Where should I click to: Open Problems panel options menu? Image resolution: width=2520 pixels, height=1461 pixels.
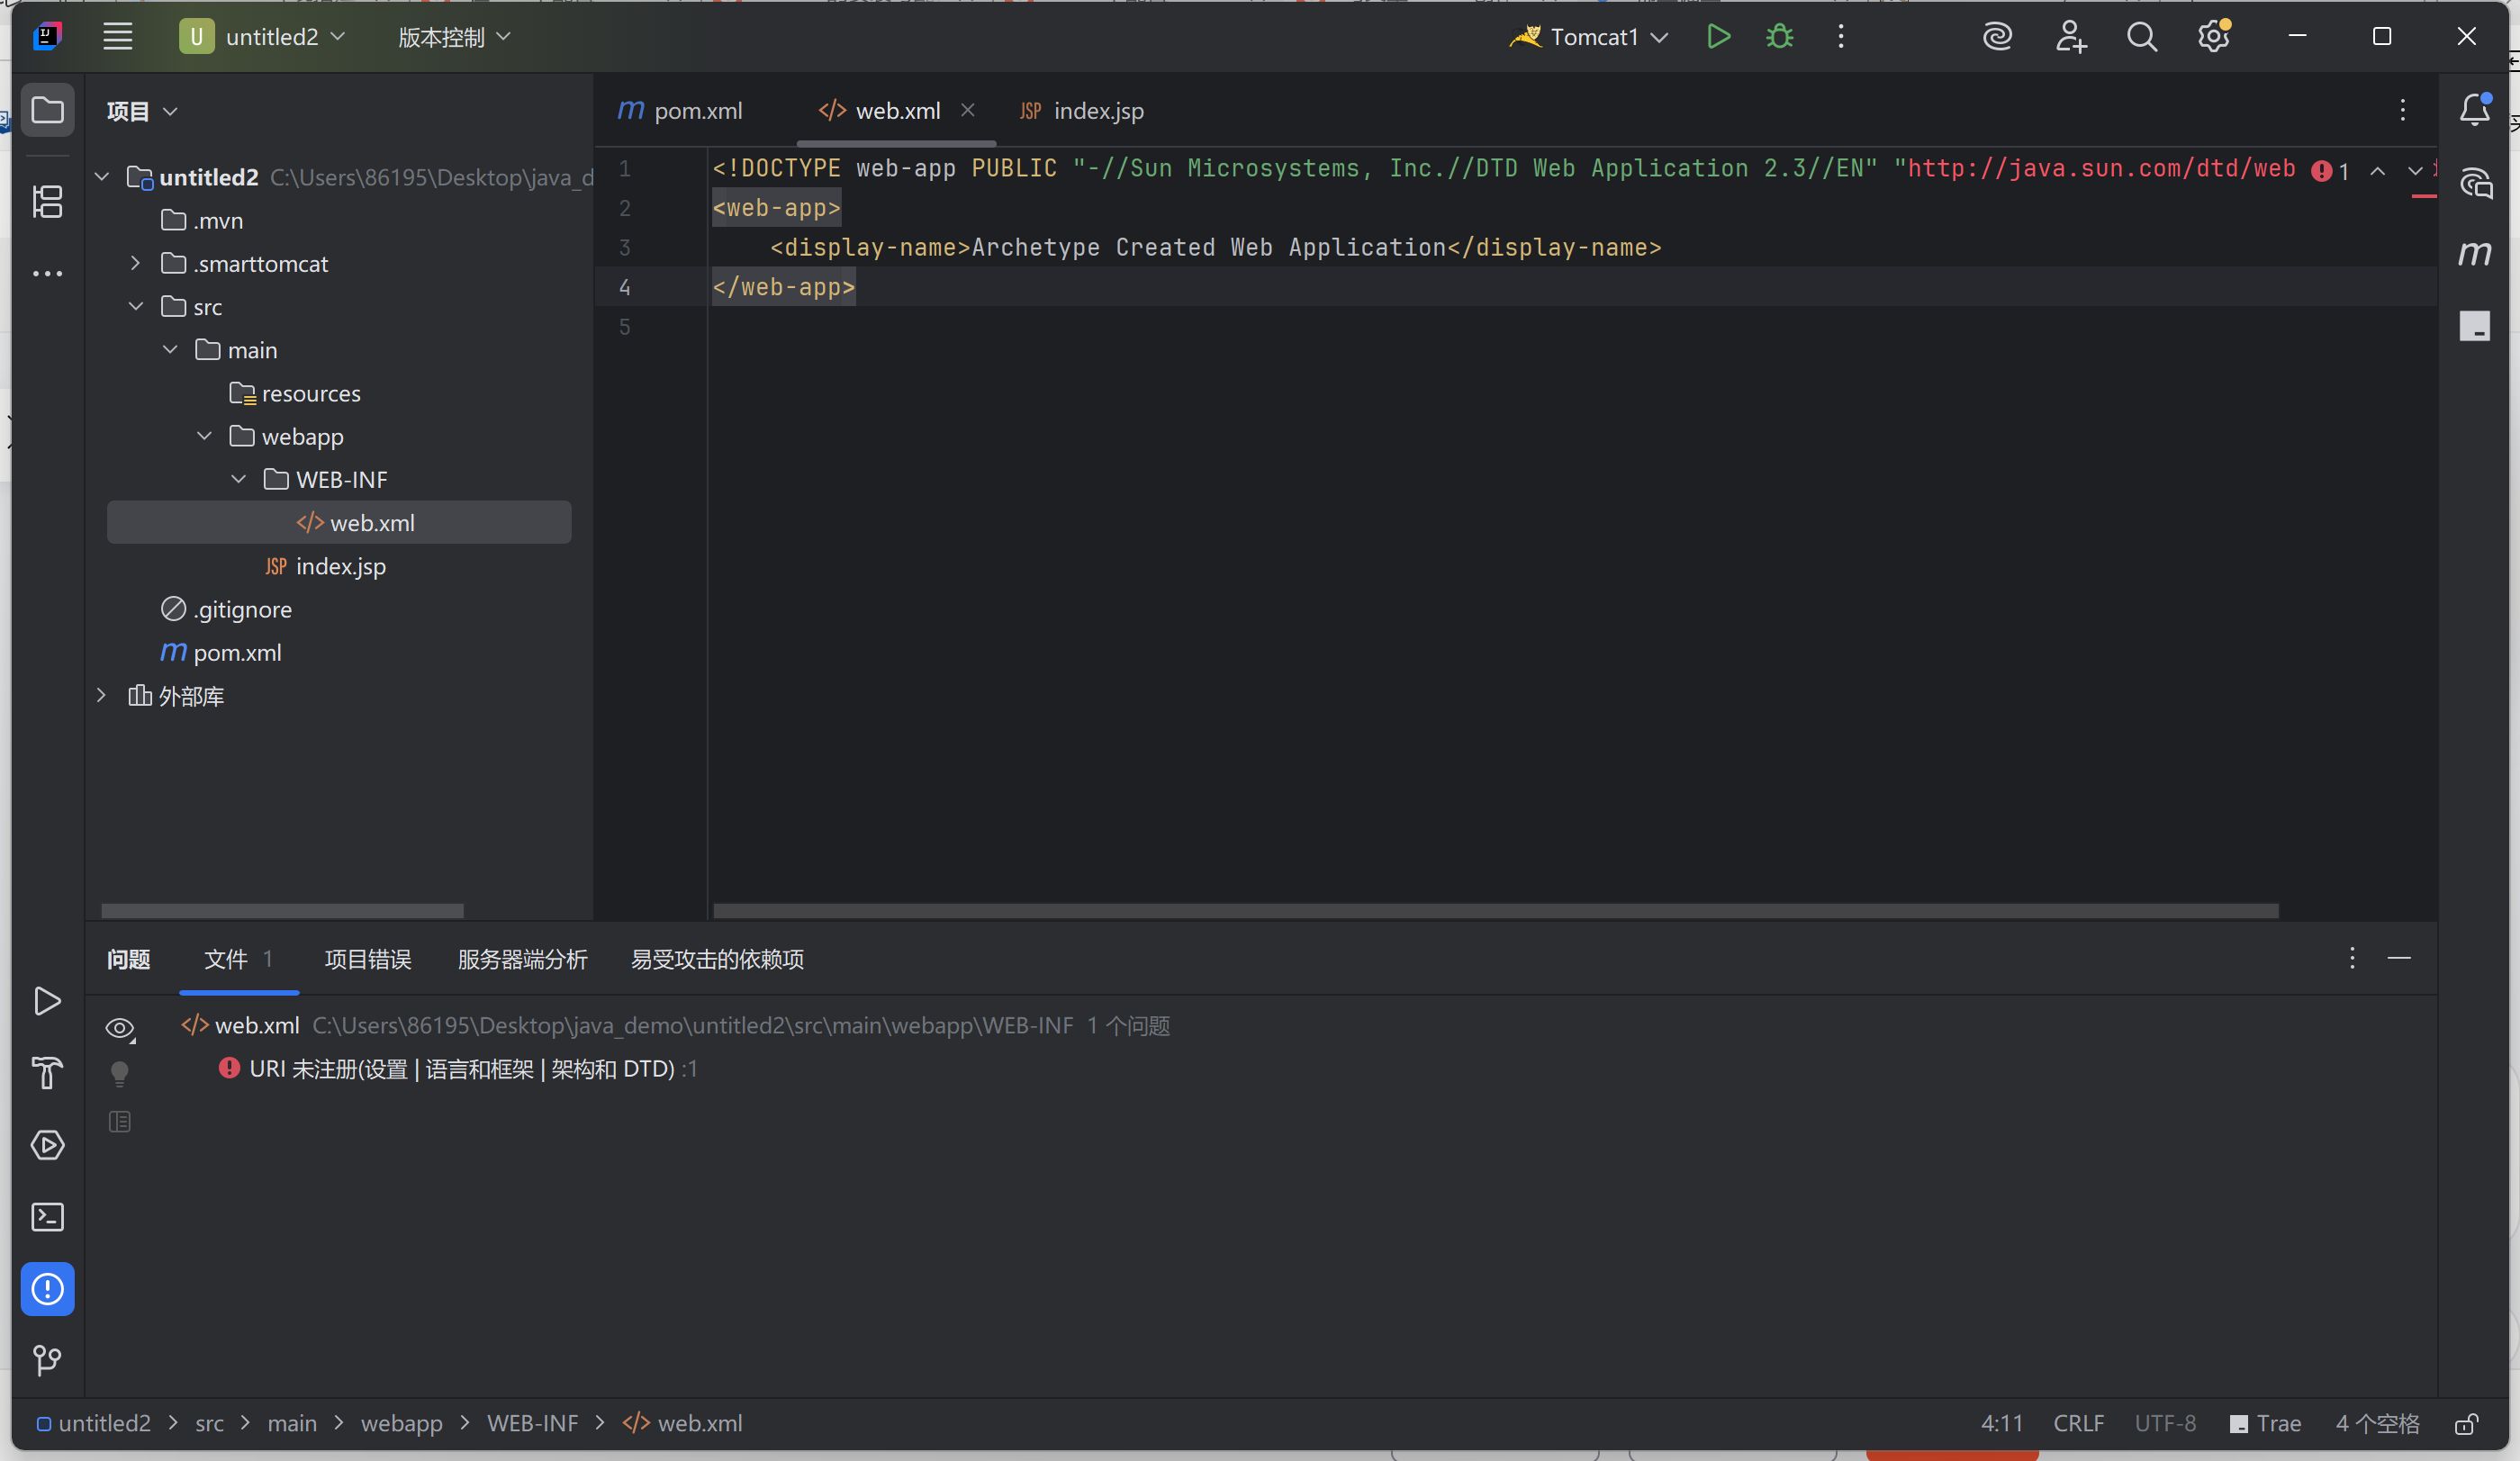pyautogui.click(x=2352, y=958)
